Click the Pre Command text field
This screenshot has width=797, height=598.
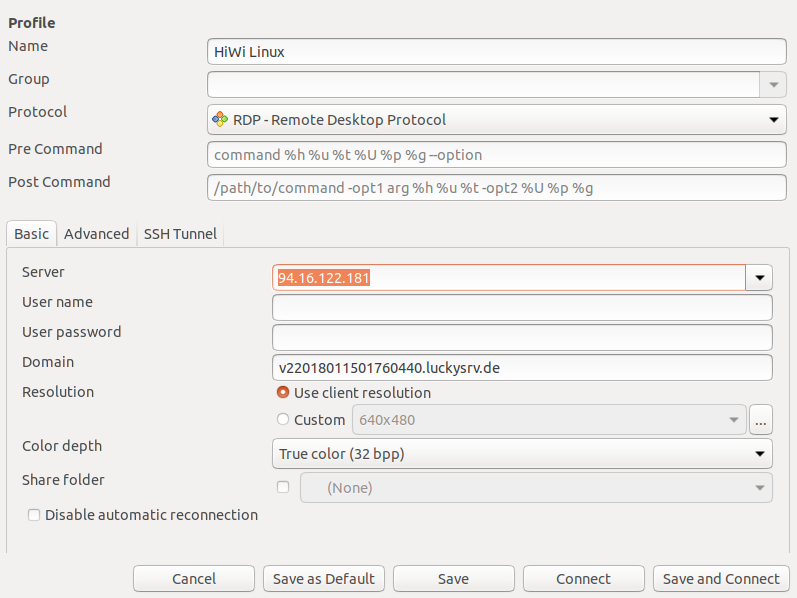[497, 155]
